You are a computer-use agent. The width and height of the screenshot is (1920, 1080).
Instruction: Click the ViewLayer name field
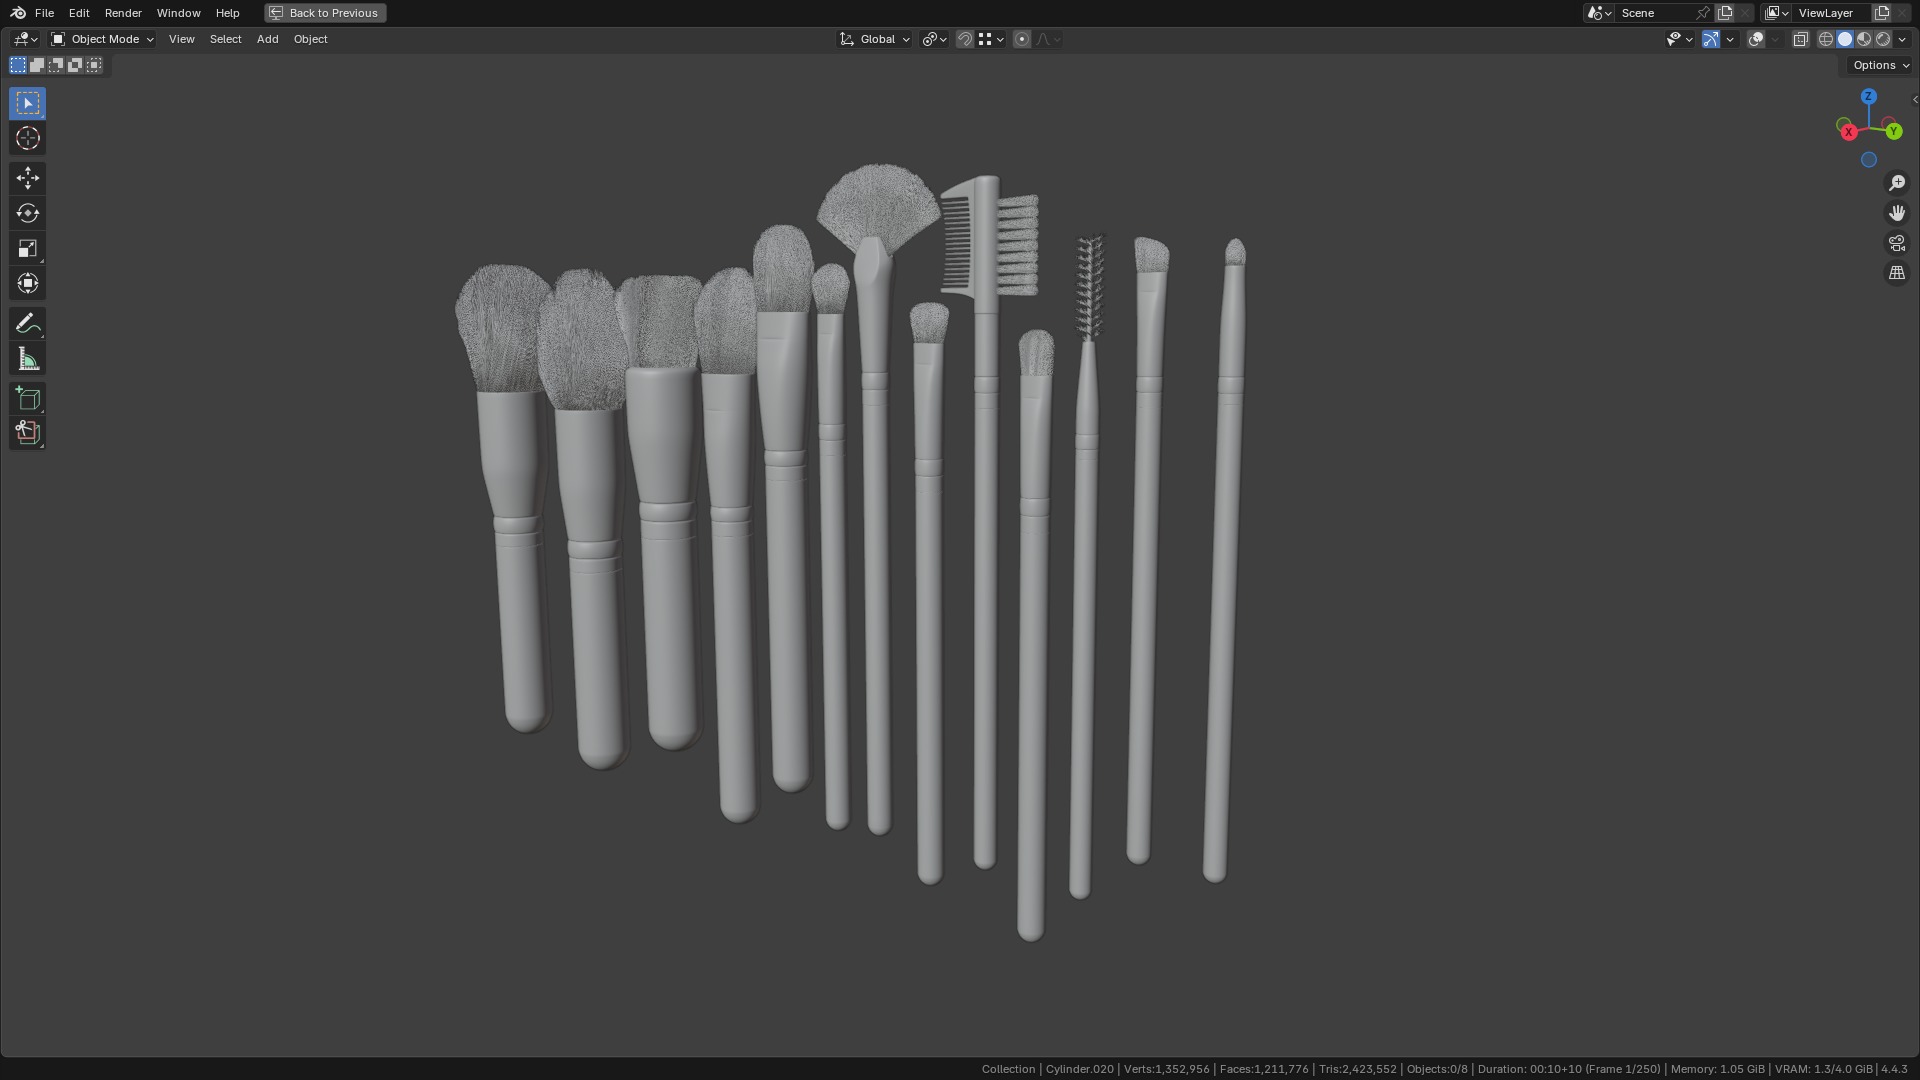[x=1832, y=13]
